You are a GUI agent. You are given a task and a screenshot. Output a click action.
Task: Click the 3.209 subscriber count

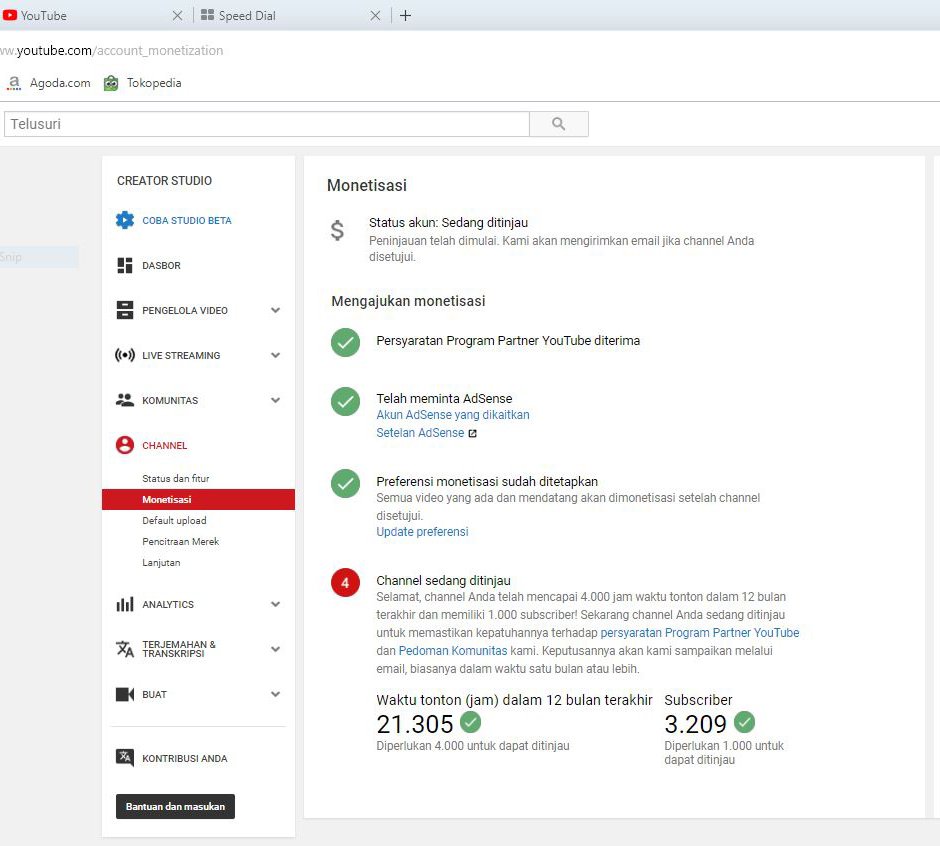tap(695, 724)
